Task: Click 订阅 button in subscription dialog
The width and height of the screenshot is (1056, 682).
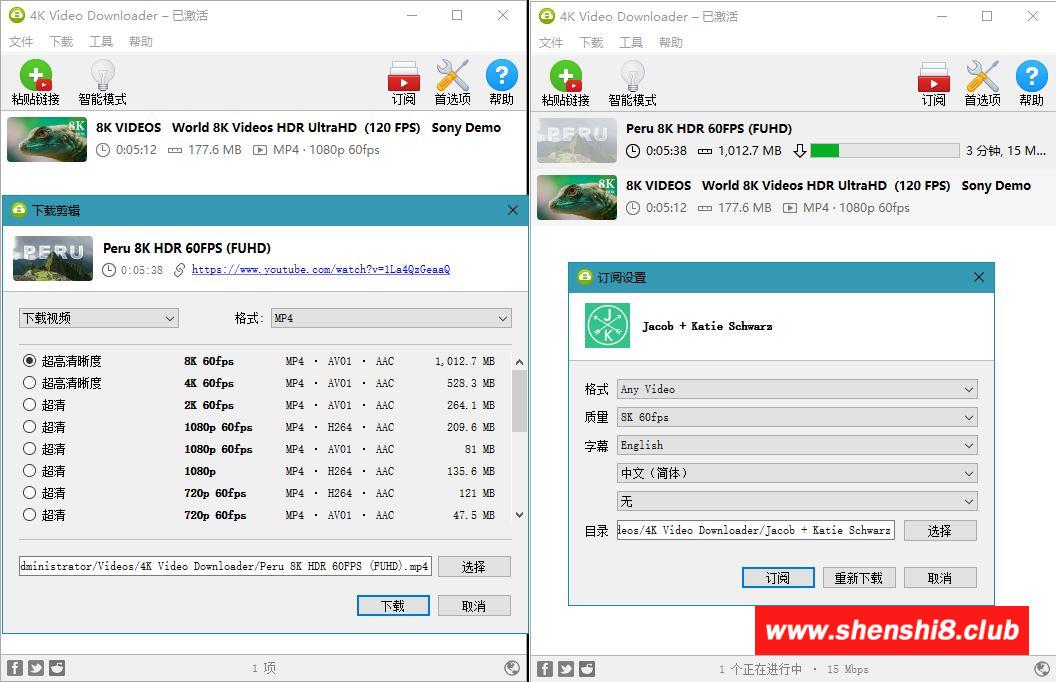Action: (778, 578)
